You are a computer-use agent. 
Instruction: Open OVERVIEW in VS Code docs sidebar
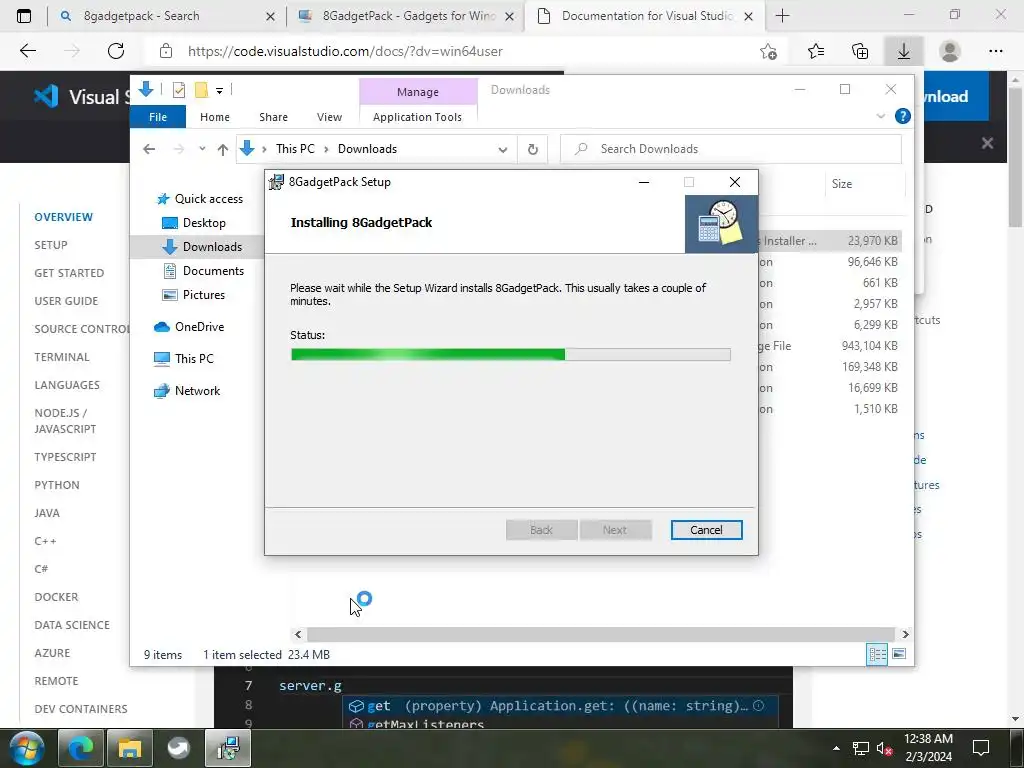pyautogui.click(x=63, y=217)
